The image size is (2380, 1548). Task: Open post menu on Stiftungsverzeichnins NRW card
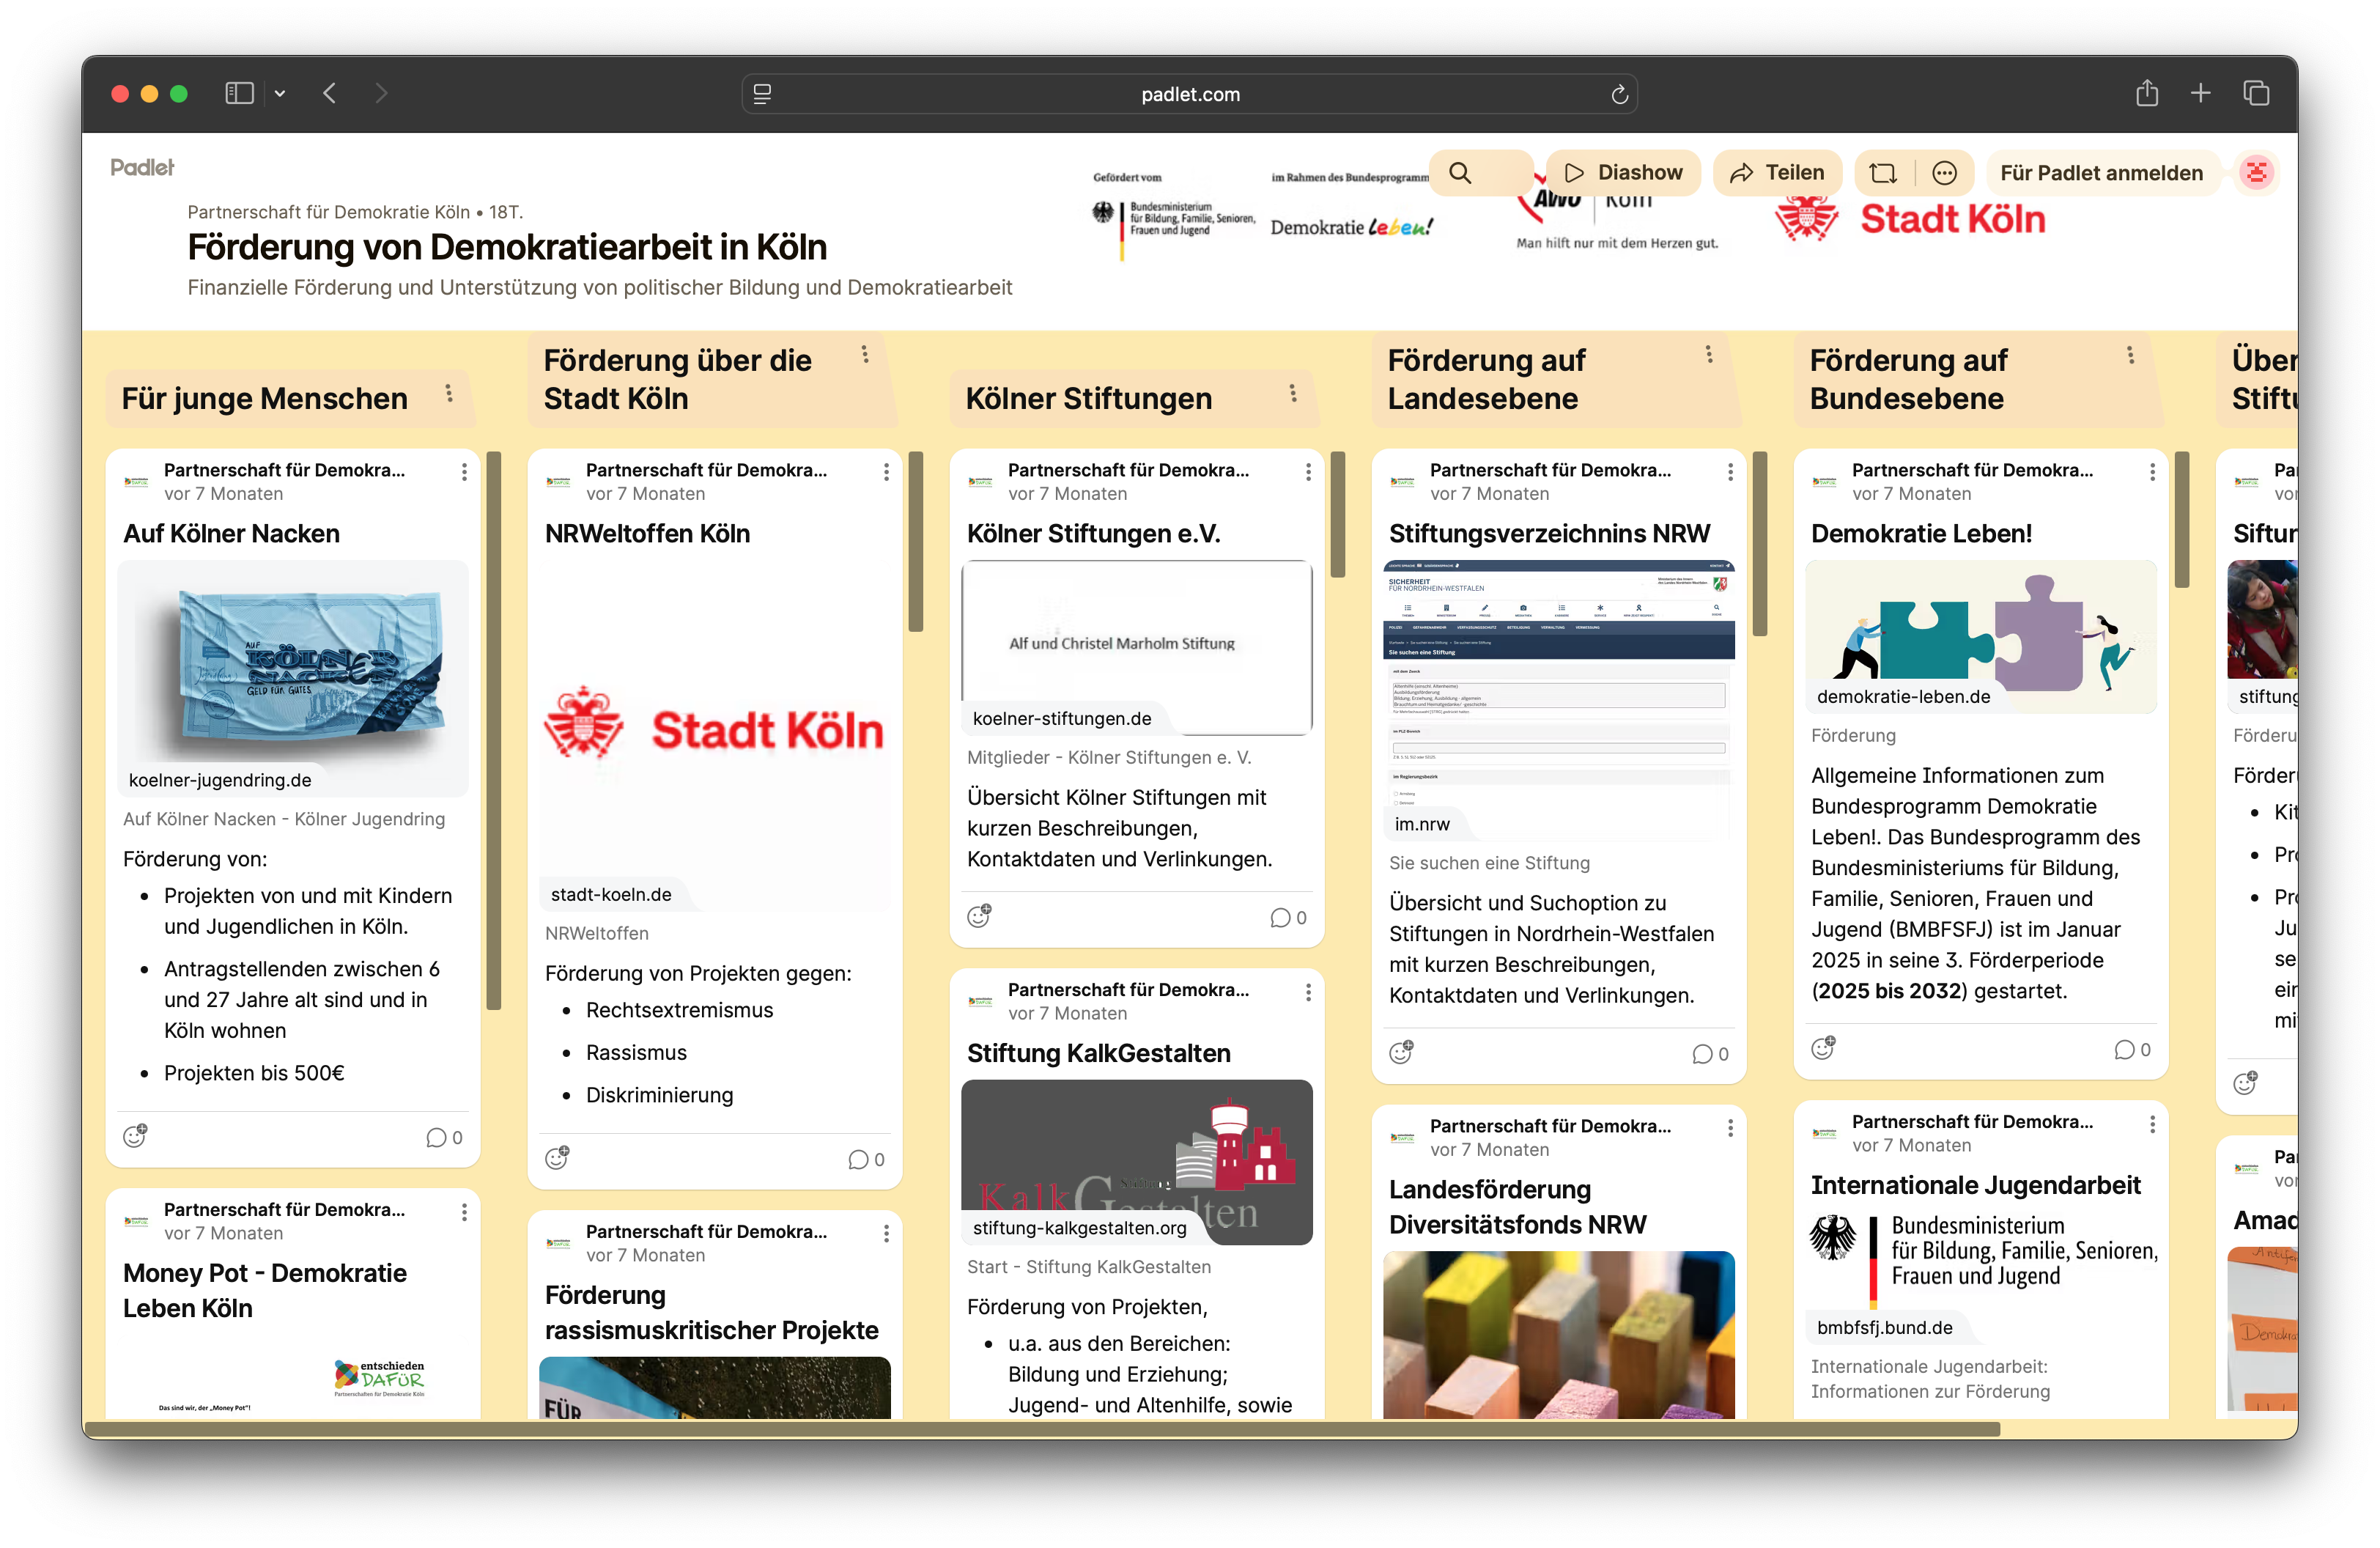click(1730, 472)
